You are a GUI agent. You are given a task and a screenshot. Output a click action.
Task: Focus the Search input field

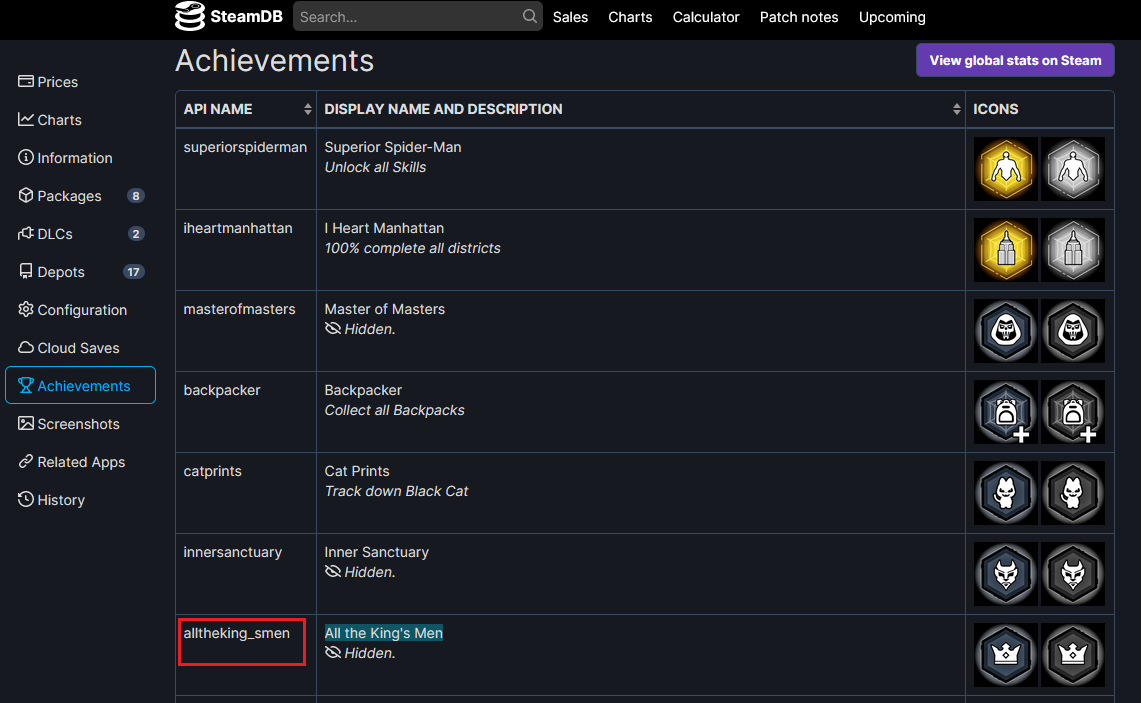pos(409,16)
